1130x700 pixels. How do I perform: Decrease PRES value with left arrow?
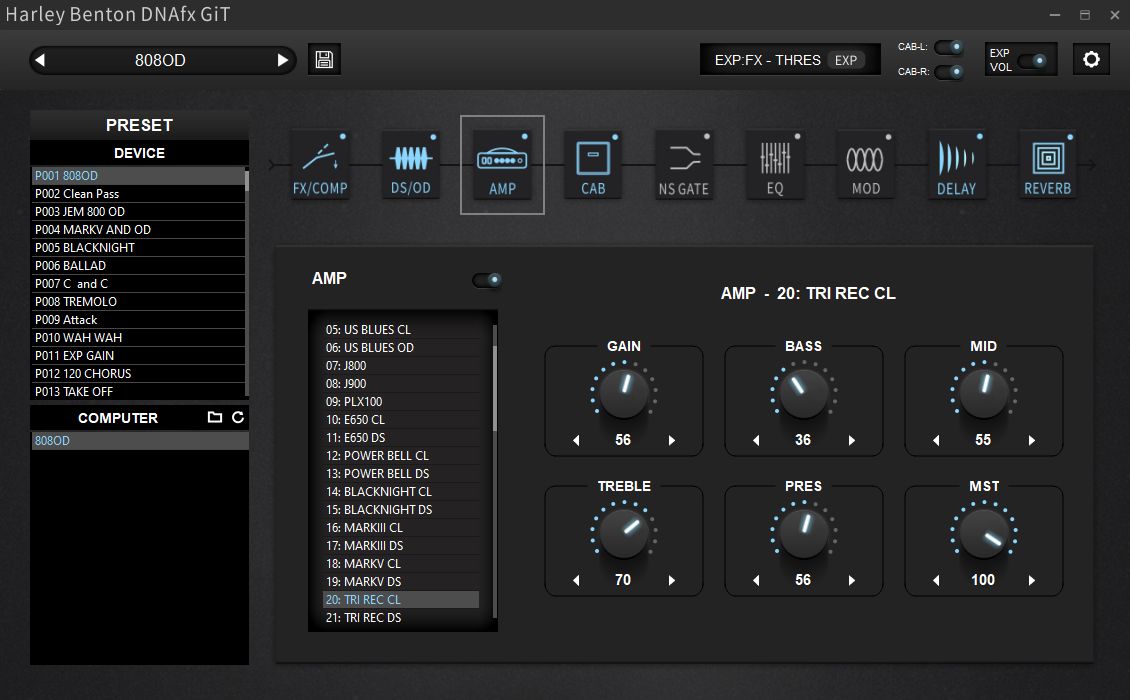pos(756,580)
